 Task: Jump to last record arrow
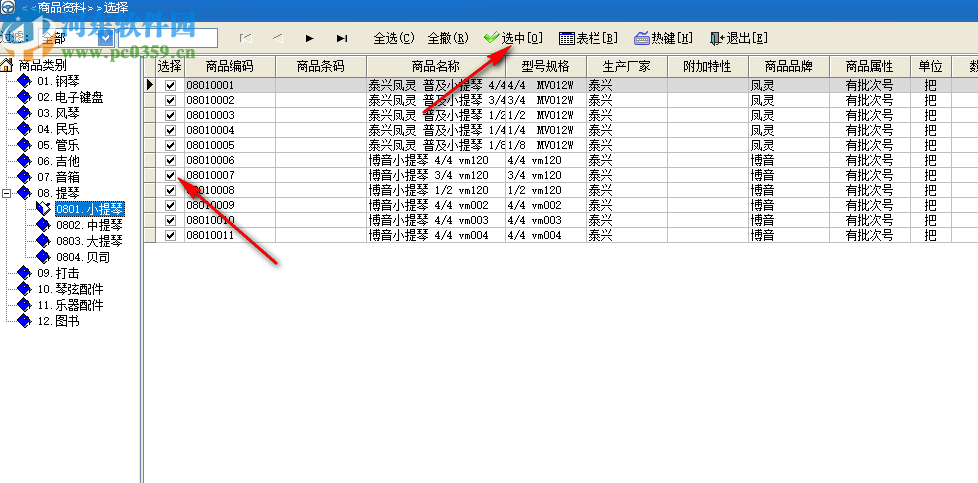pyautogui.click(x=342, y=39)
